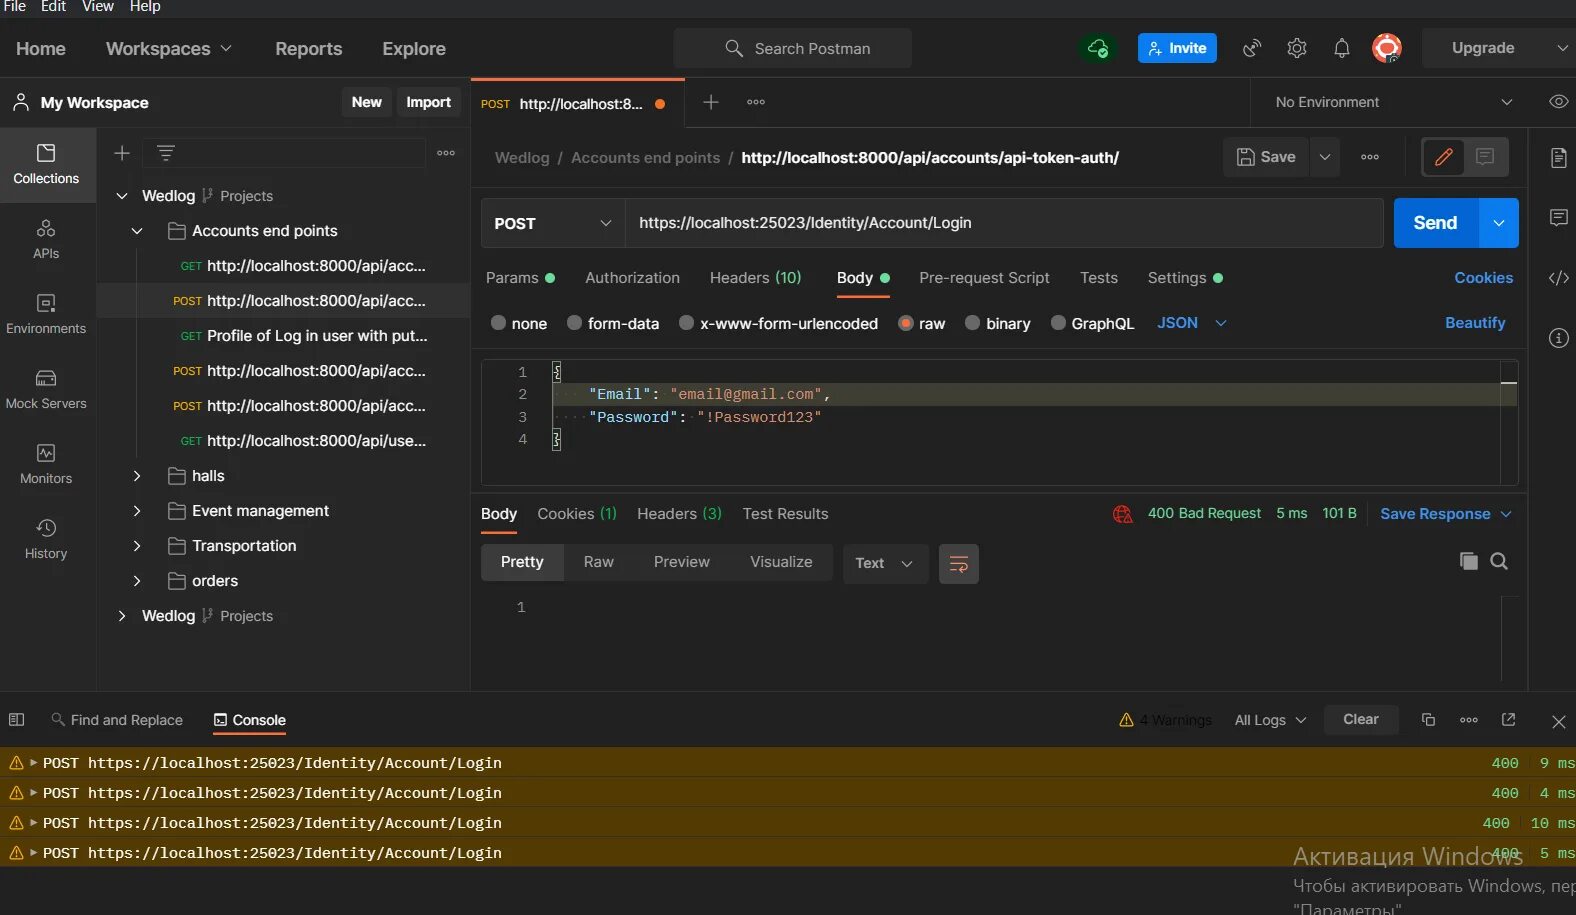The width and height of the screenshot is (1576, 915).
Task: Switch to the Headers (10) request tab
Action: coord(755,278)
